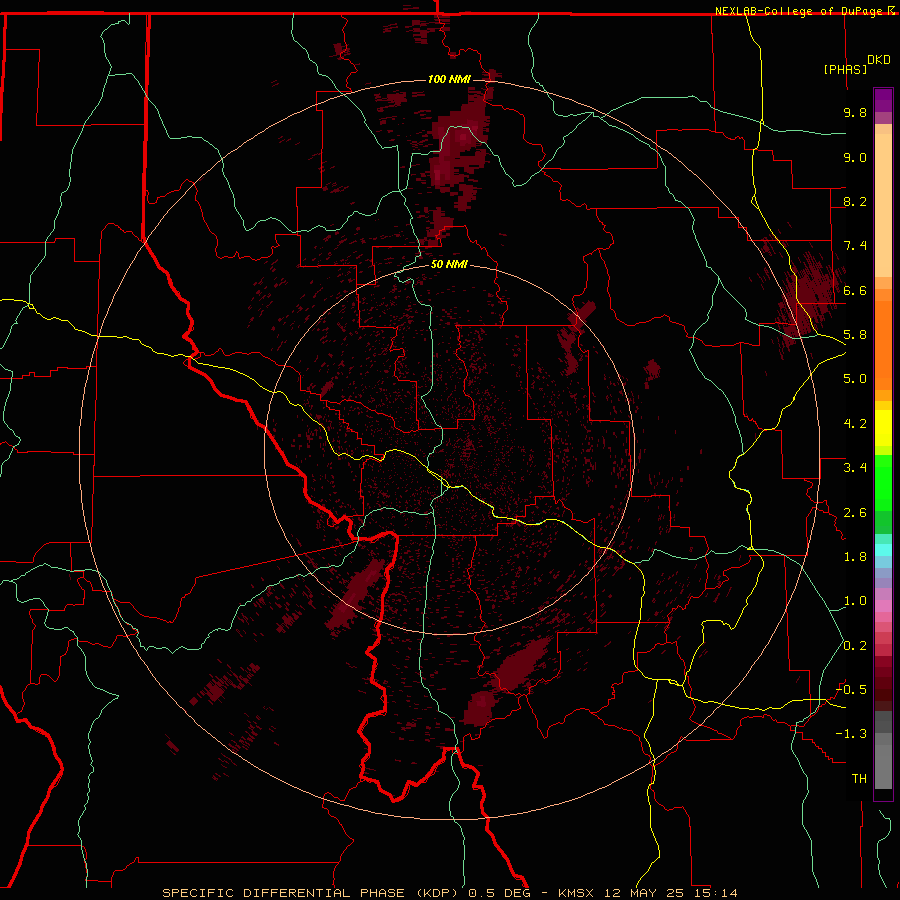Pick the bright green band of color scale
This screenshot has width=900, height=900.
pyautogui.click(x=883, y=483)
